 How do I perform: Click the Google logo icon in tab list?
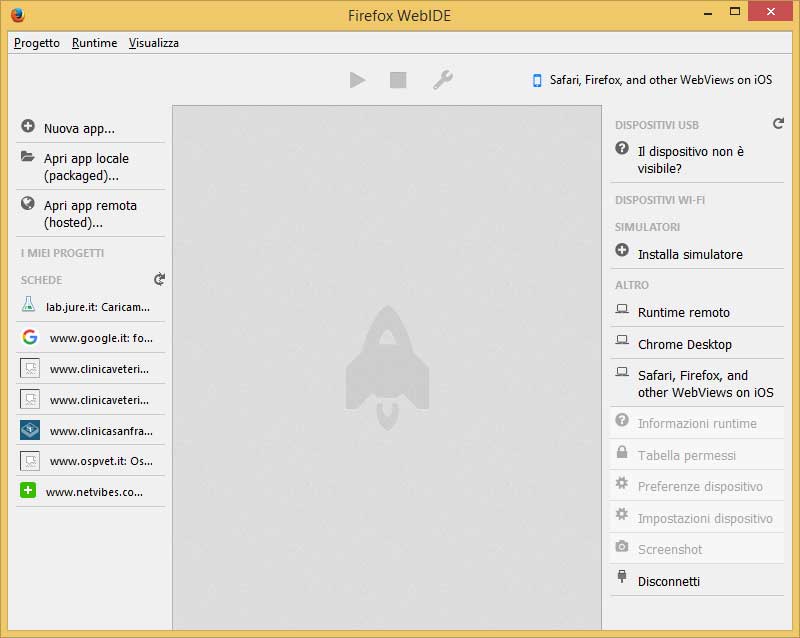pos(30,337)
